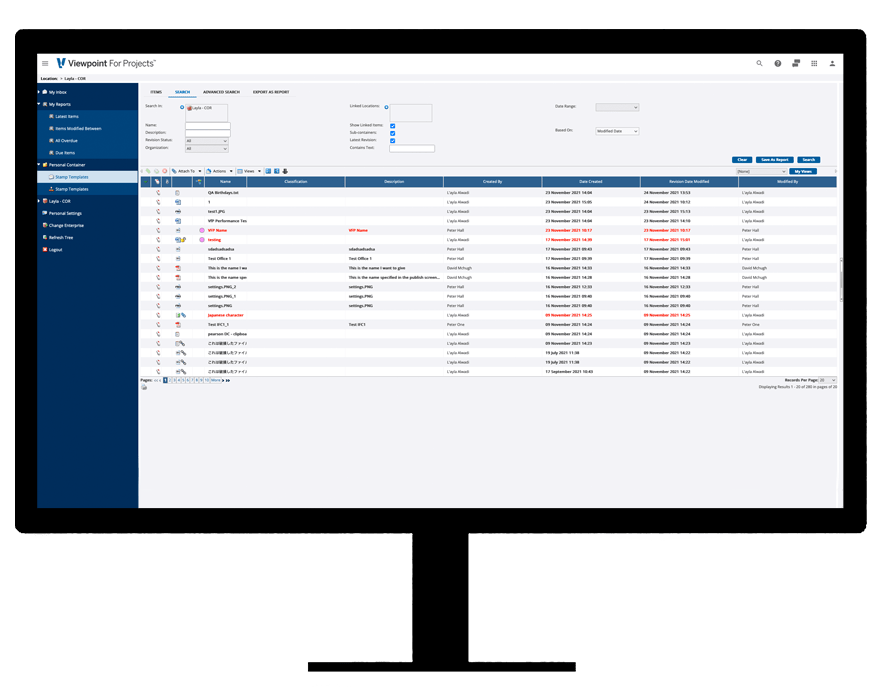The image size is (880, 691).
Task: Click the pink marker in testing row
Action: tap(201, 240)
